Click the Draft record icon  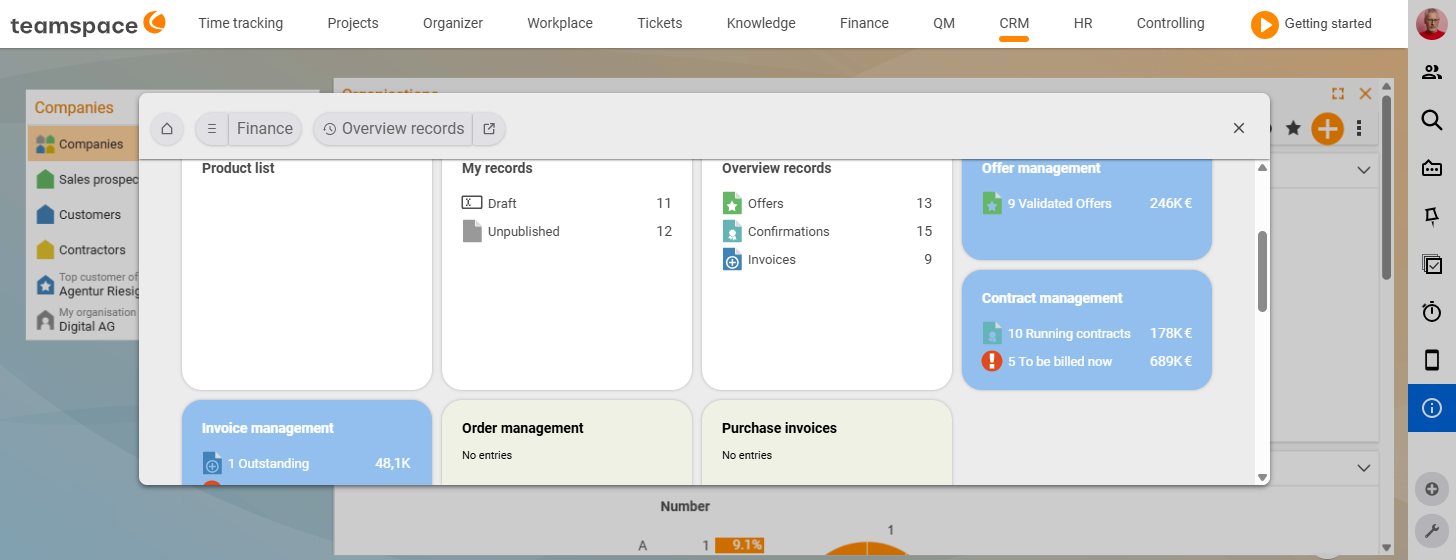[x=472, y=203]
